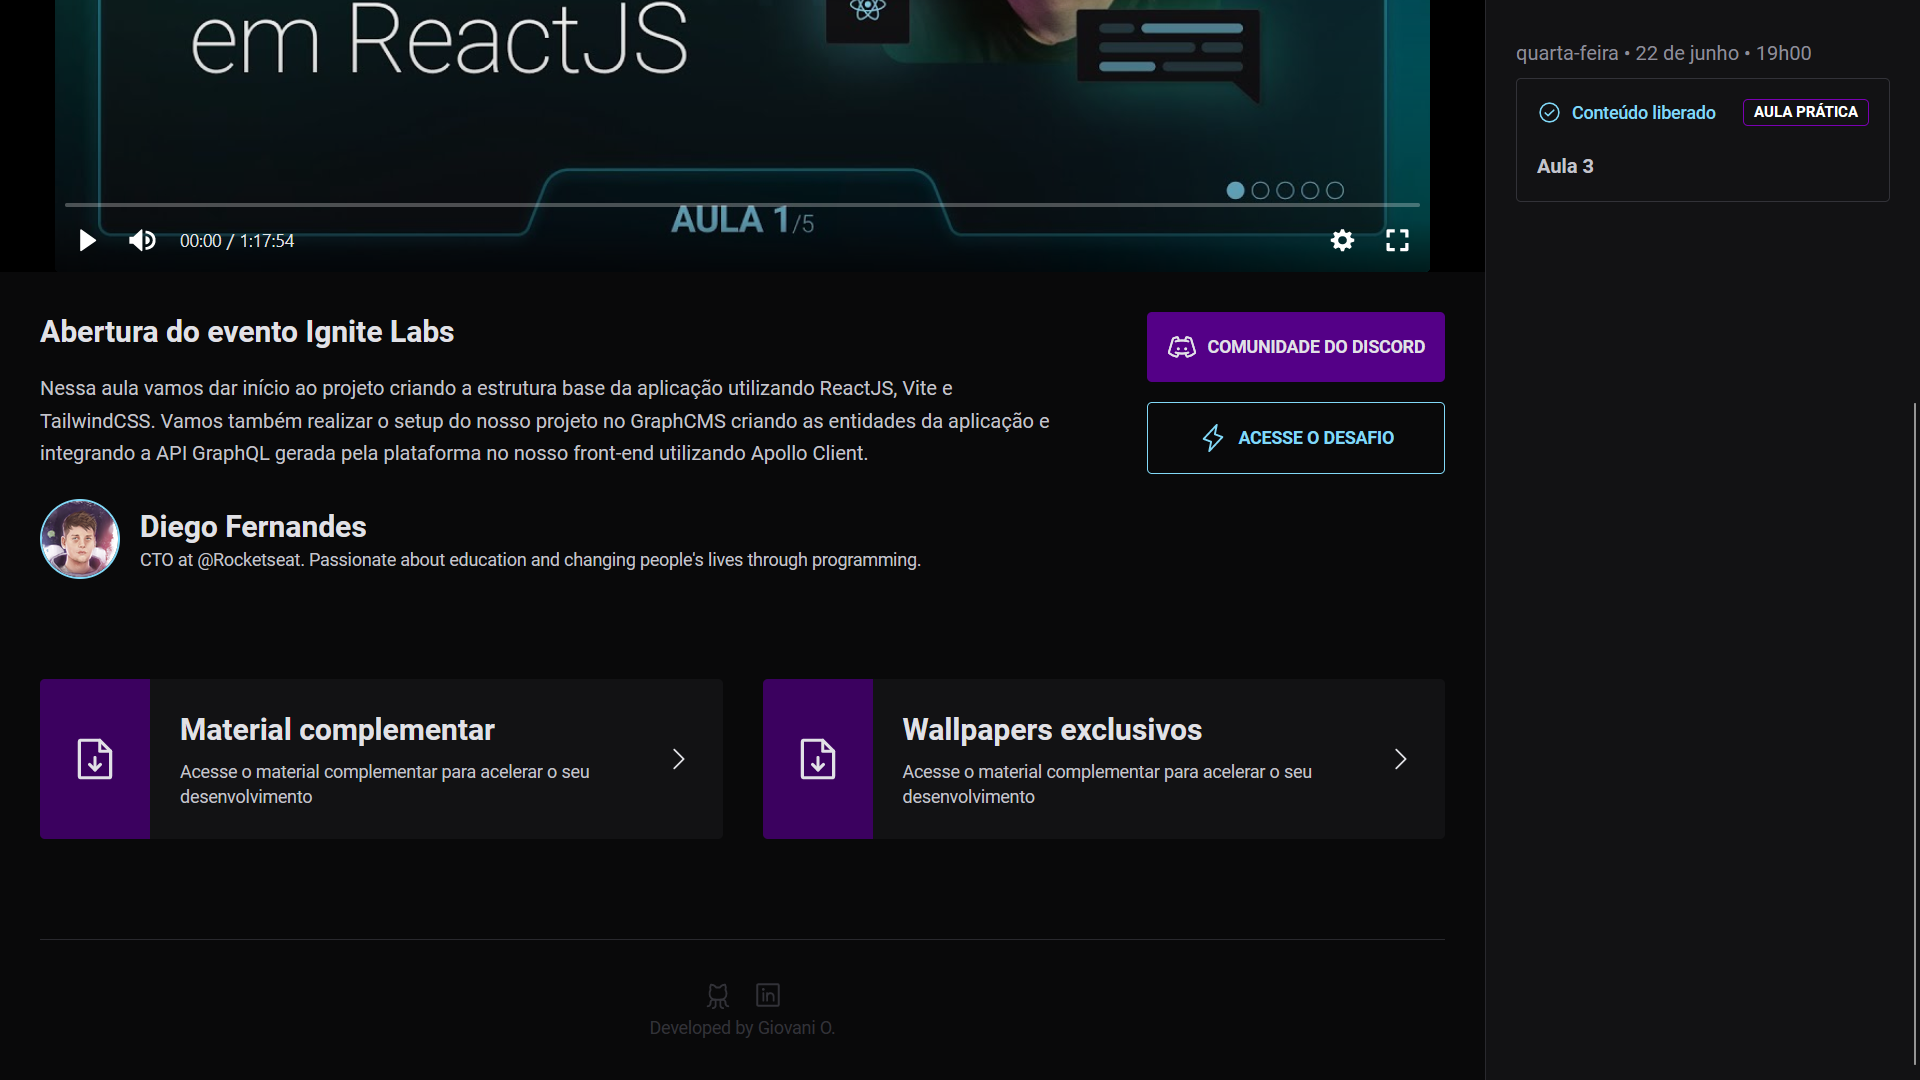Image resolution: width=1920 pixels, height=1080 pixels.
Task: Open video settings gear icon
Action: [1342, 241]
